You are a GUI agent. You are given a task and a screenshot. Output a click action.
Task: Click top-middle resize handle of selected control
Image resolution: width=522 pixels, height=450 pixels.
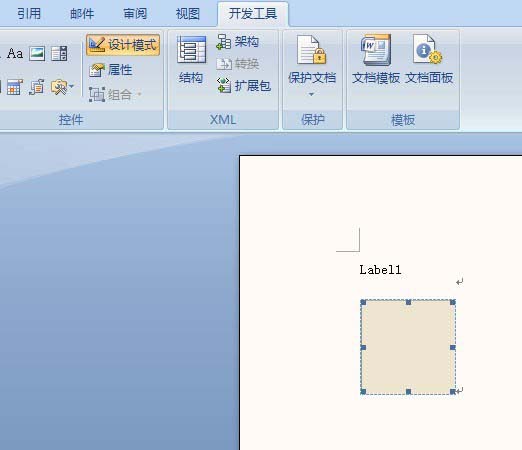[408, 302]
